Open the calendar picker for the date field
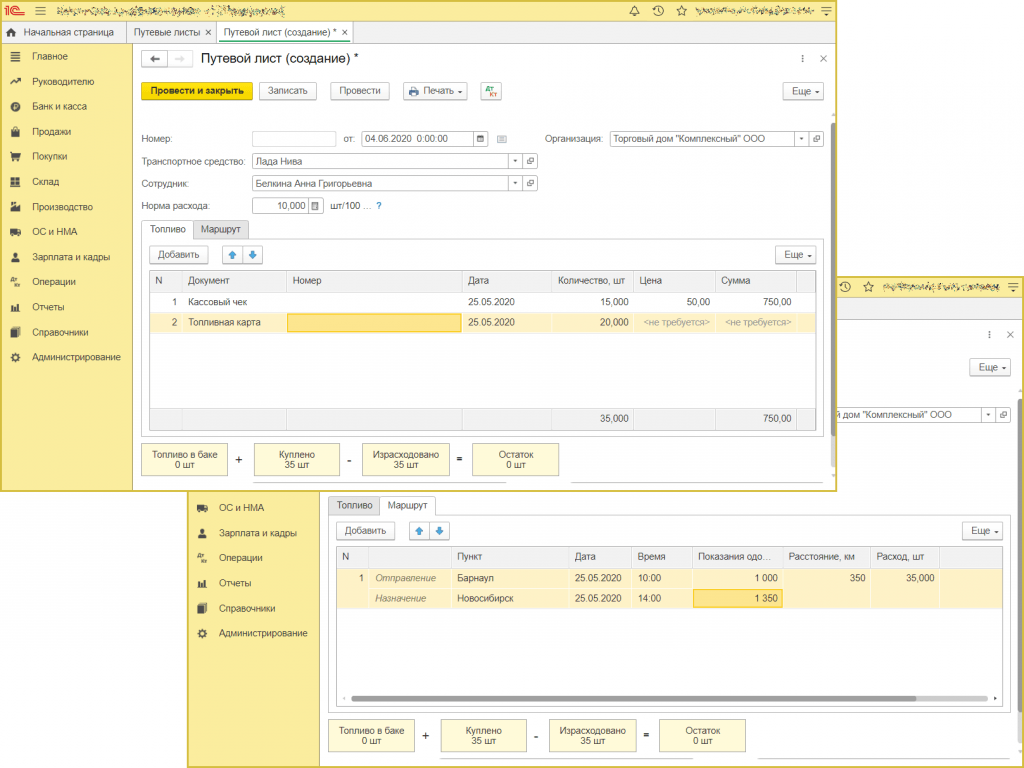This screenshot has height=768, width=1024. [481, 139]
